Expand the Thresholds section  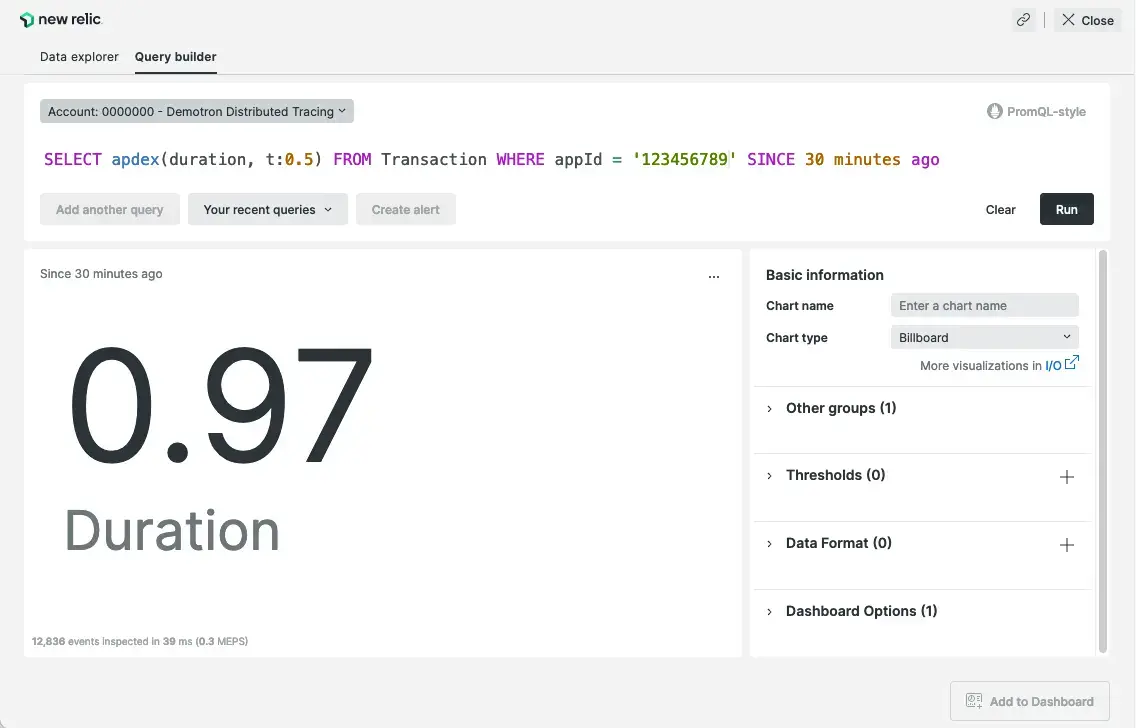click(835, 475)
